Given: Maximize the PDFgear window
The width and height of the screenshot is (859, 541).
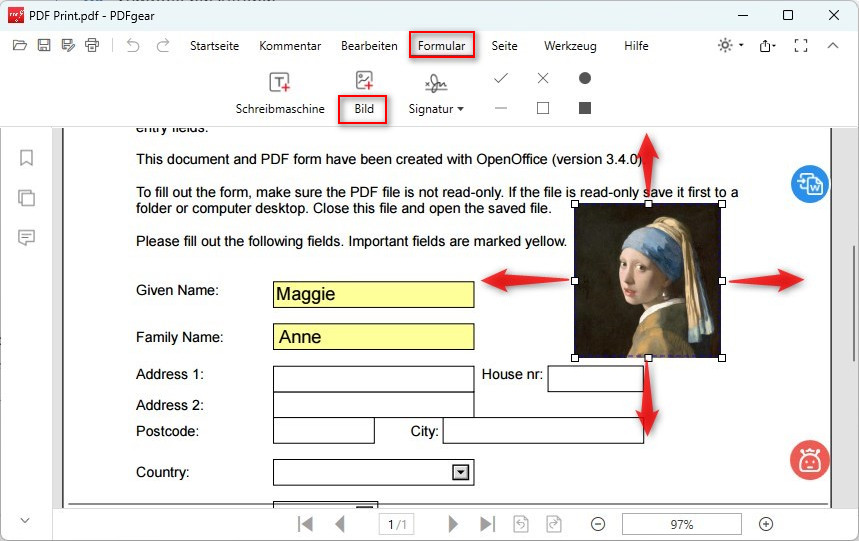Looking at the screenshot, I should pyautogui.click(x=788, y=15).
